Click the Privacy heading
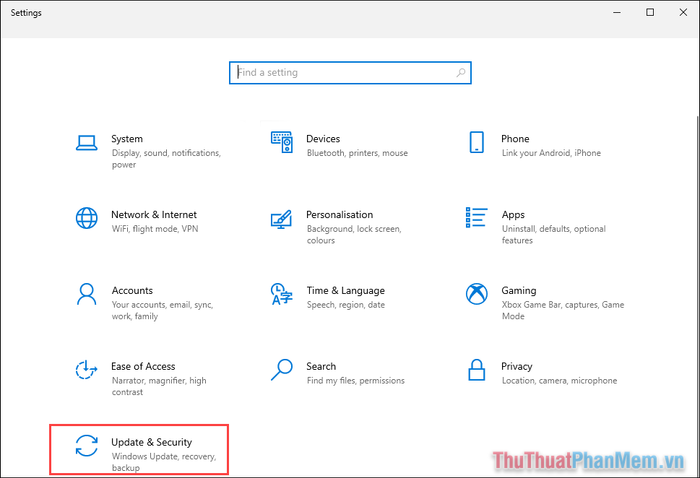The image size is (700, 478). [517, 367]
